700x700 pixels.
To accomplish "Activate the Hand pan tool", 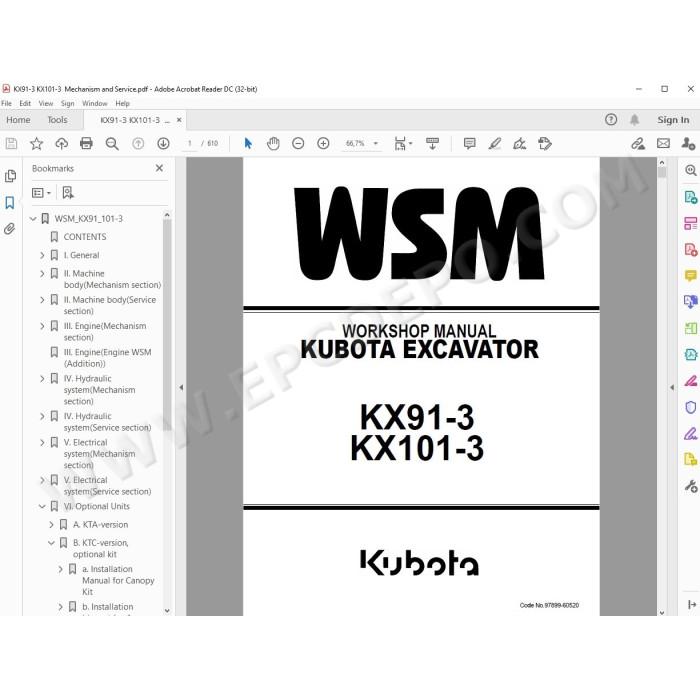I will pyautogui.click(x=273, y=143).
